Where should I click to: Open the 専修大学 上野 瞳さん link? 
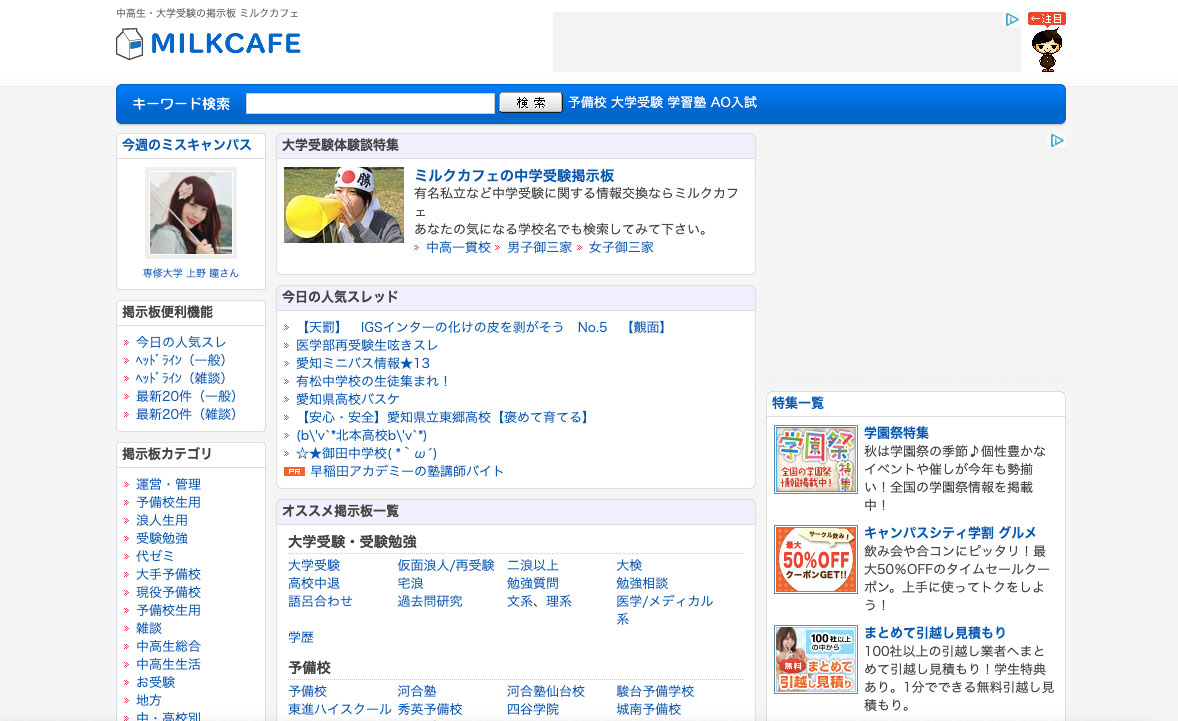pos(191,273)
